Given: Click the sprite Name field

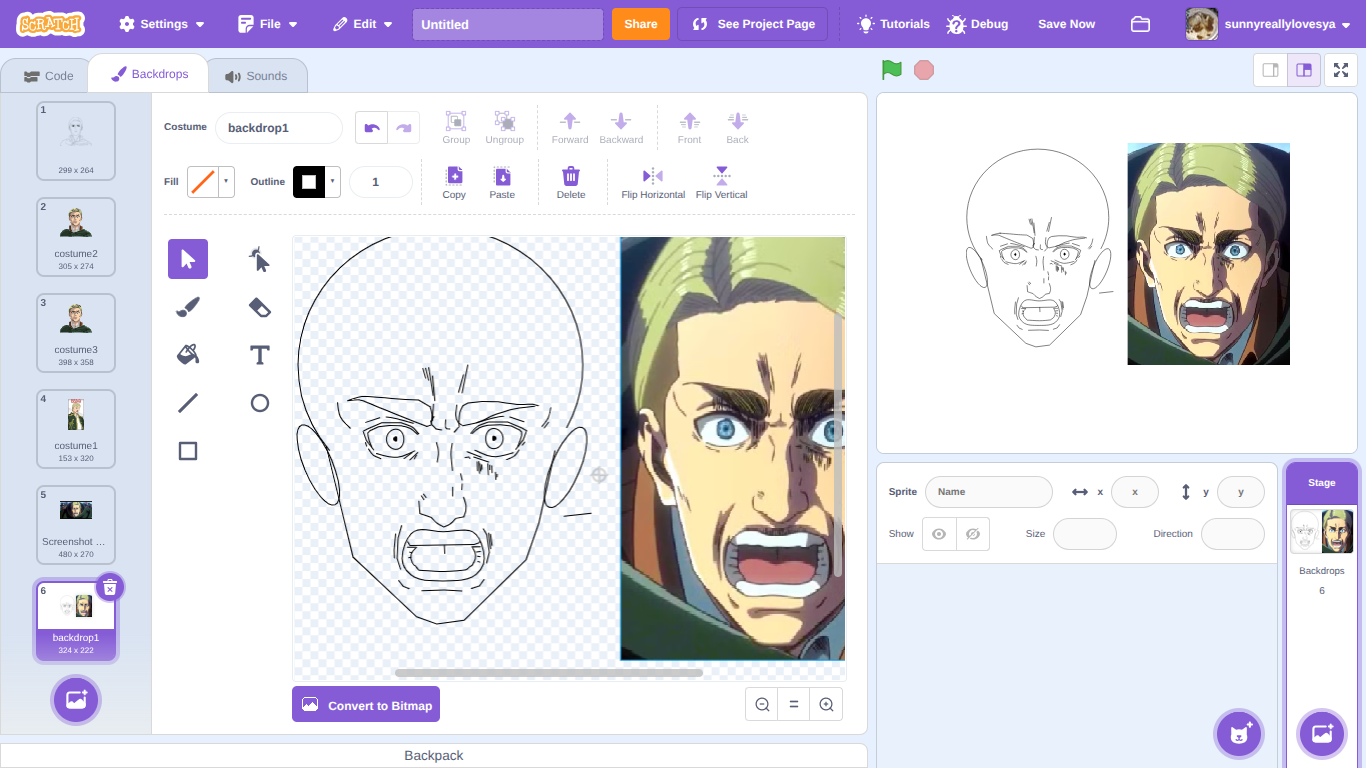Looking at the screenshot, I should pyautogui.click(x=989, y=492).
